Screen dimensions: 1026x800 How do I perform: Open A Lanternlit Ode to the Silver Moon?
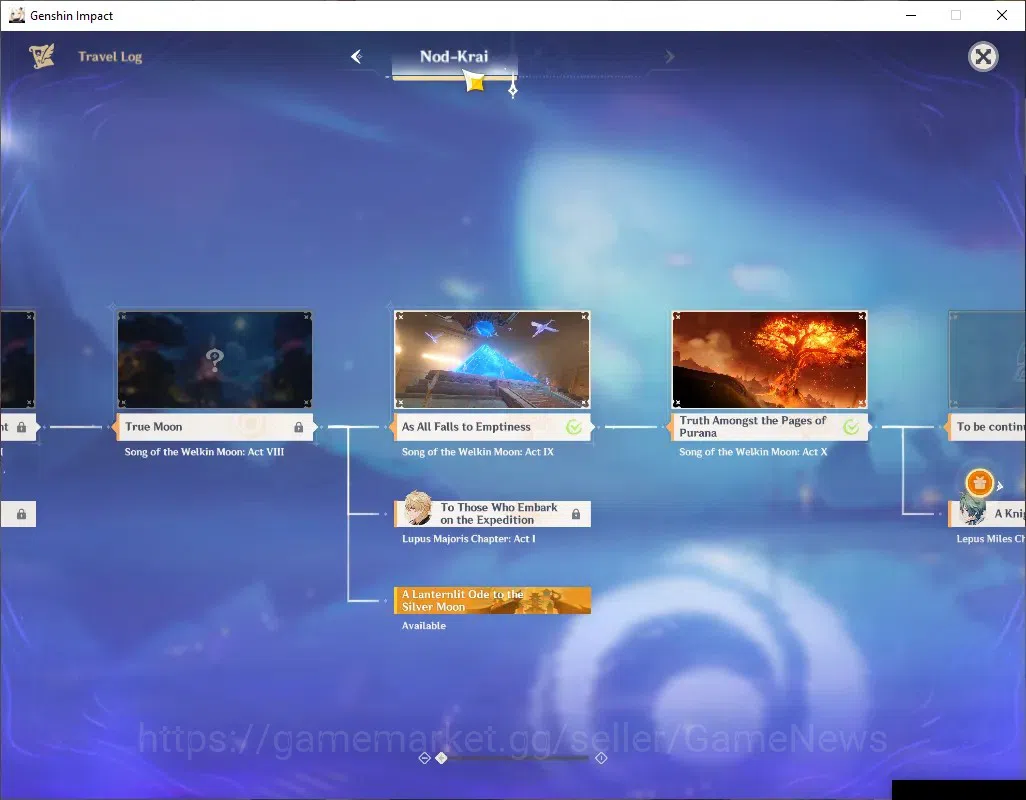[x=493, y=600]
